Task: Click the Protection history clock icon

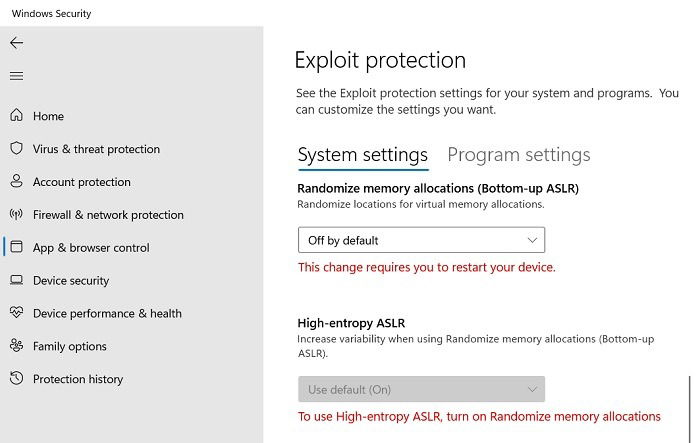Action: 17,378
